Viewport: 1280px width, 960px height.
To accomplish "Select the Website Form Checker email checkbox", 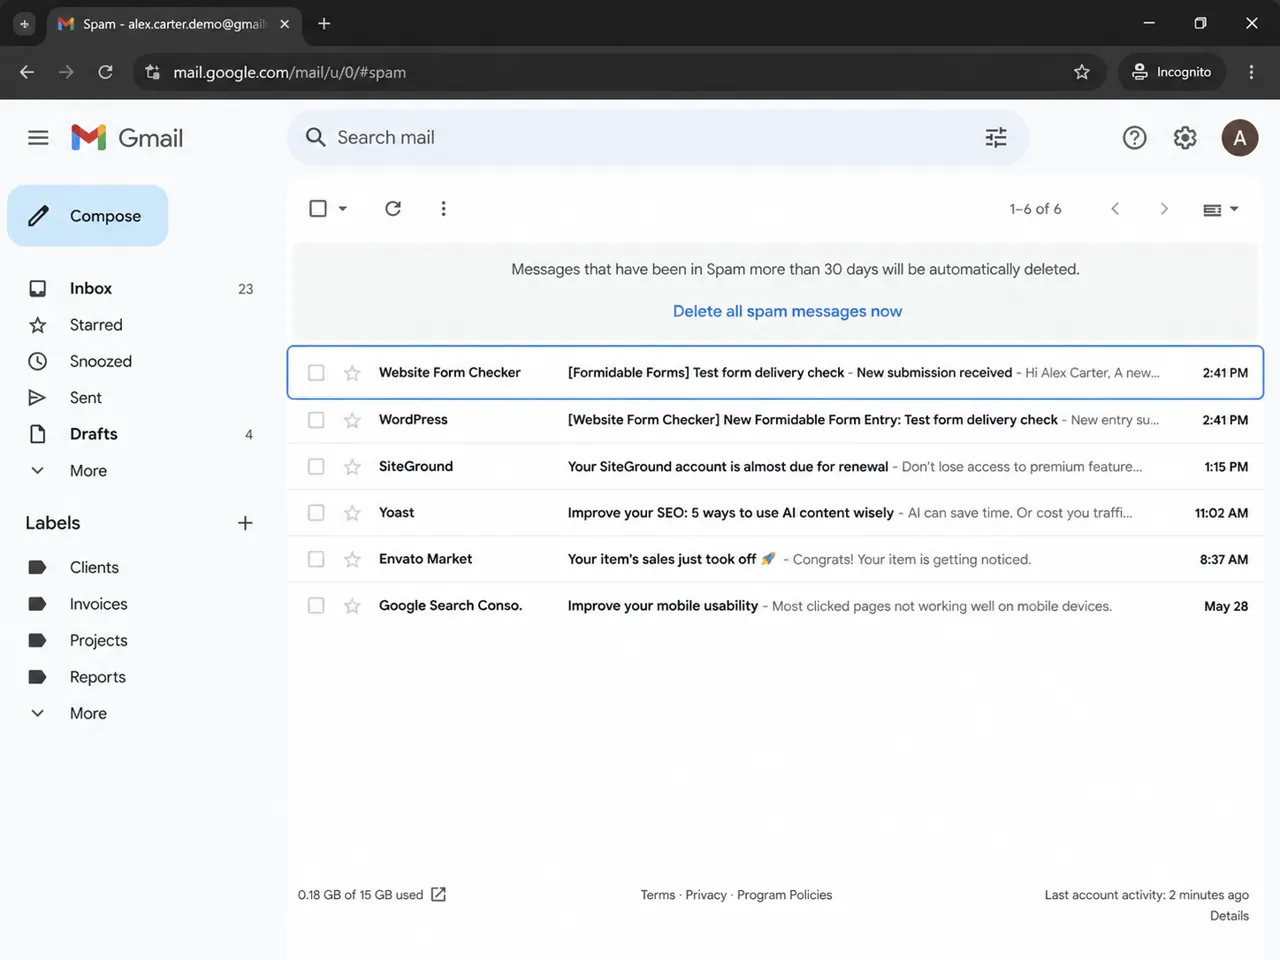I will point(316,373).
